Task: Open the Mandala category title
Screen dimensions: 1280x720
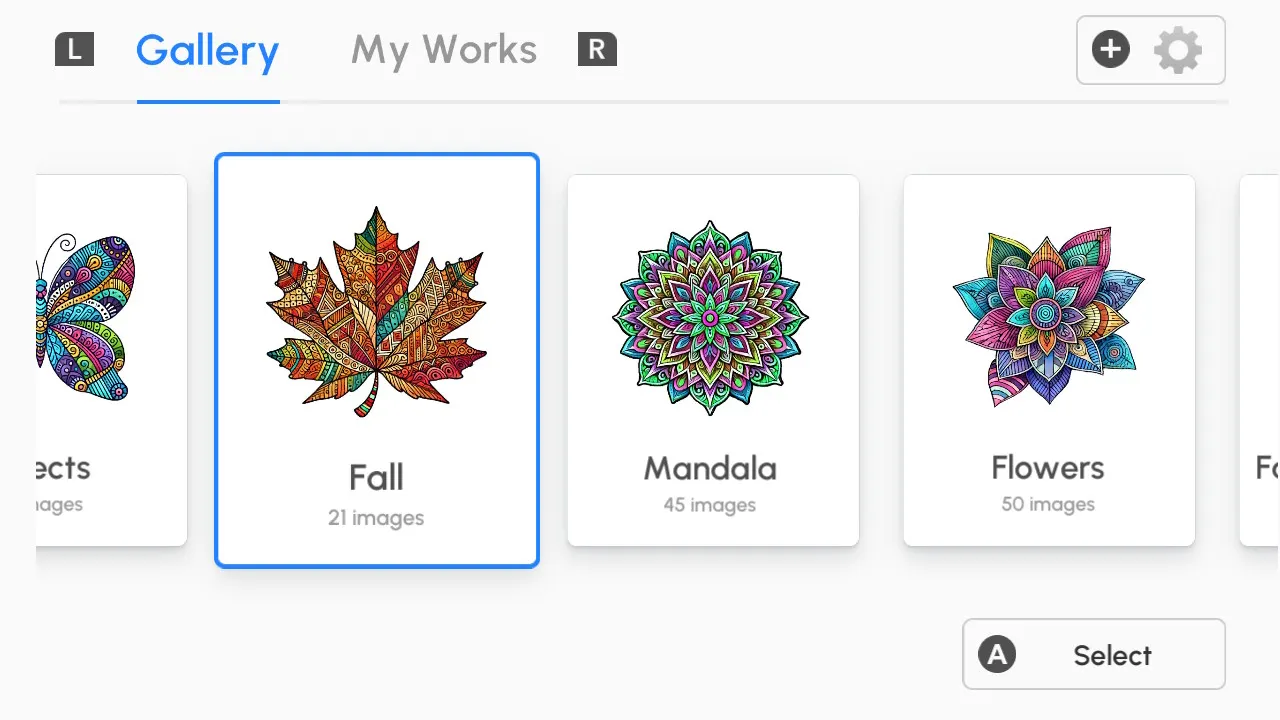Action: tap(710, 468)
